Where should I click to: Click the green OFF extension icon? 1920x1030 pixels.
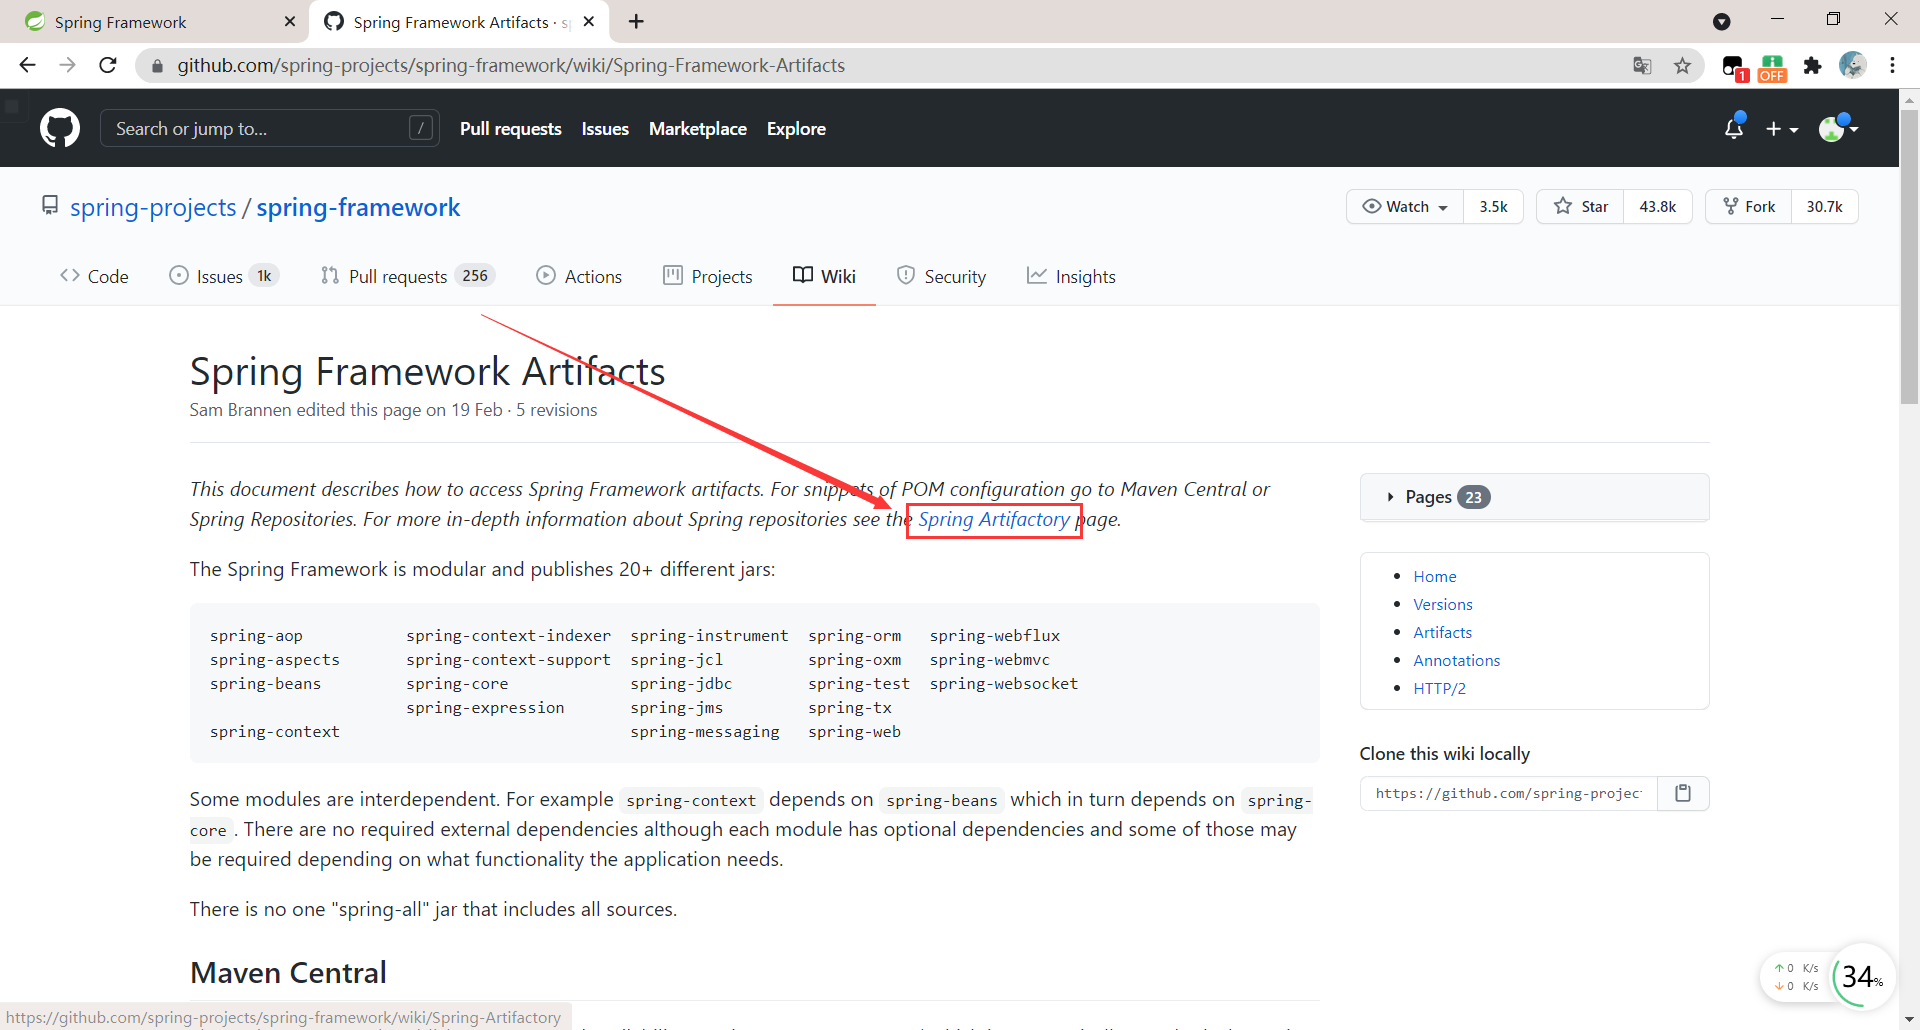pyautogui.click(x=1772, y=67)
